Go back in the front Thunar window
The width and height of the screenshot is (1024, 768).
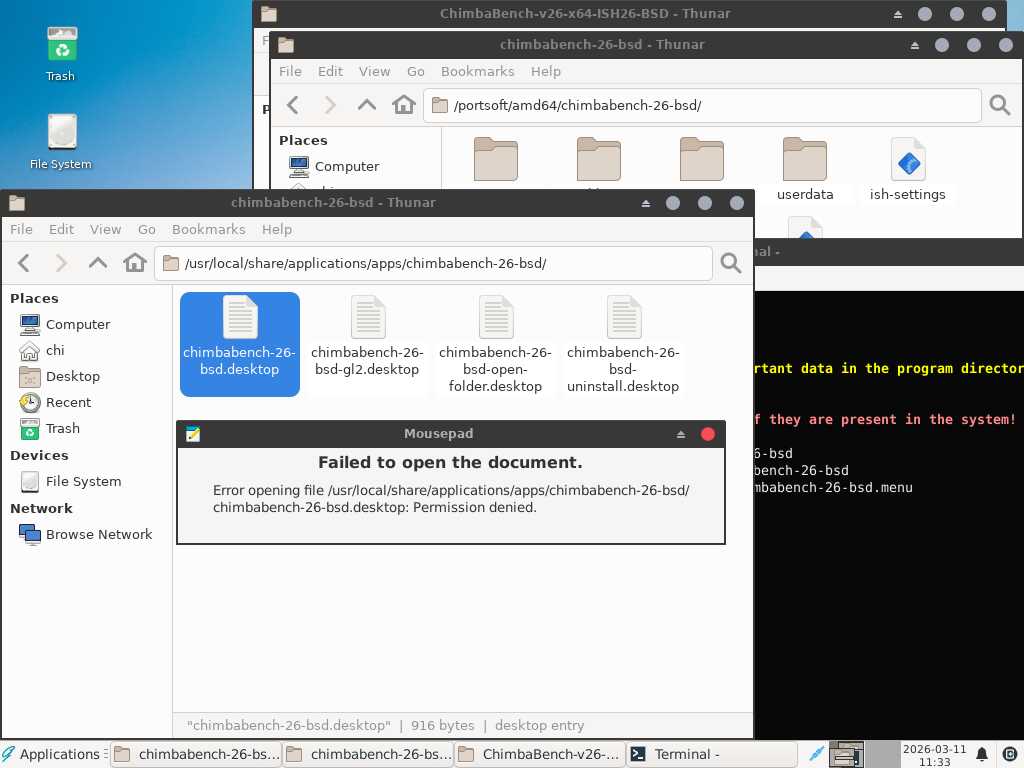tap(24, 263)
